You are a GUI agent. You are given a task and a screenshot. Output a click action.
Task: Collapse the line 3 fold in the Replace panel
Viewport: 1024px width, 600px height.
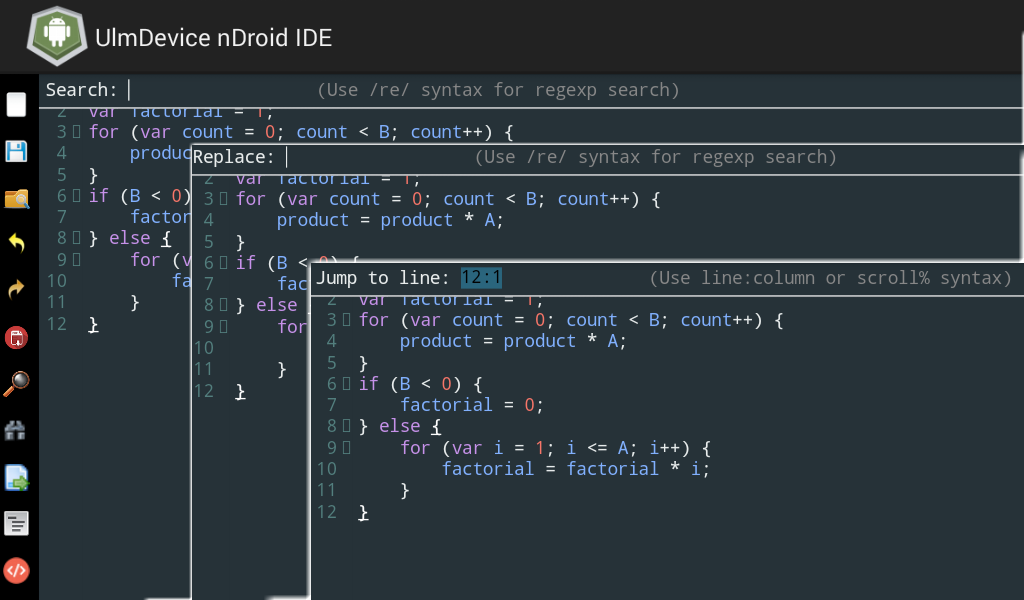(x=223, y=198)
